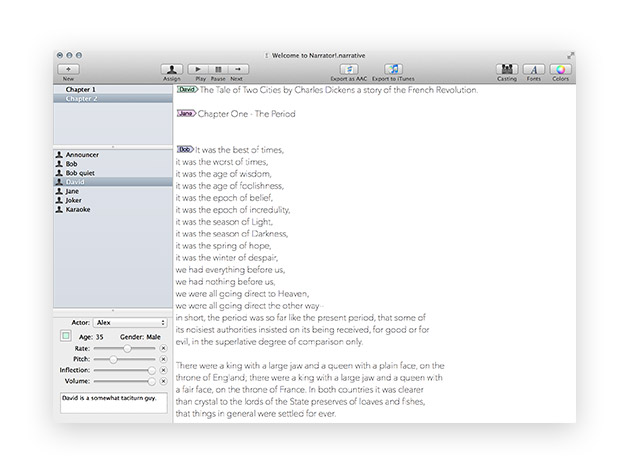Screen dimensions: 630x473
Task: Export the narrative as AAC
Action: click(349, 70)
